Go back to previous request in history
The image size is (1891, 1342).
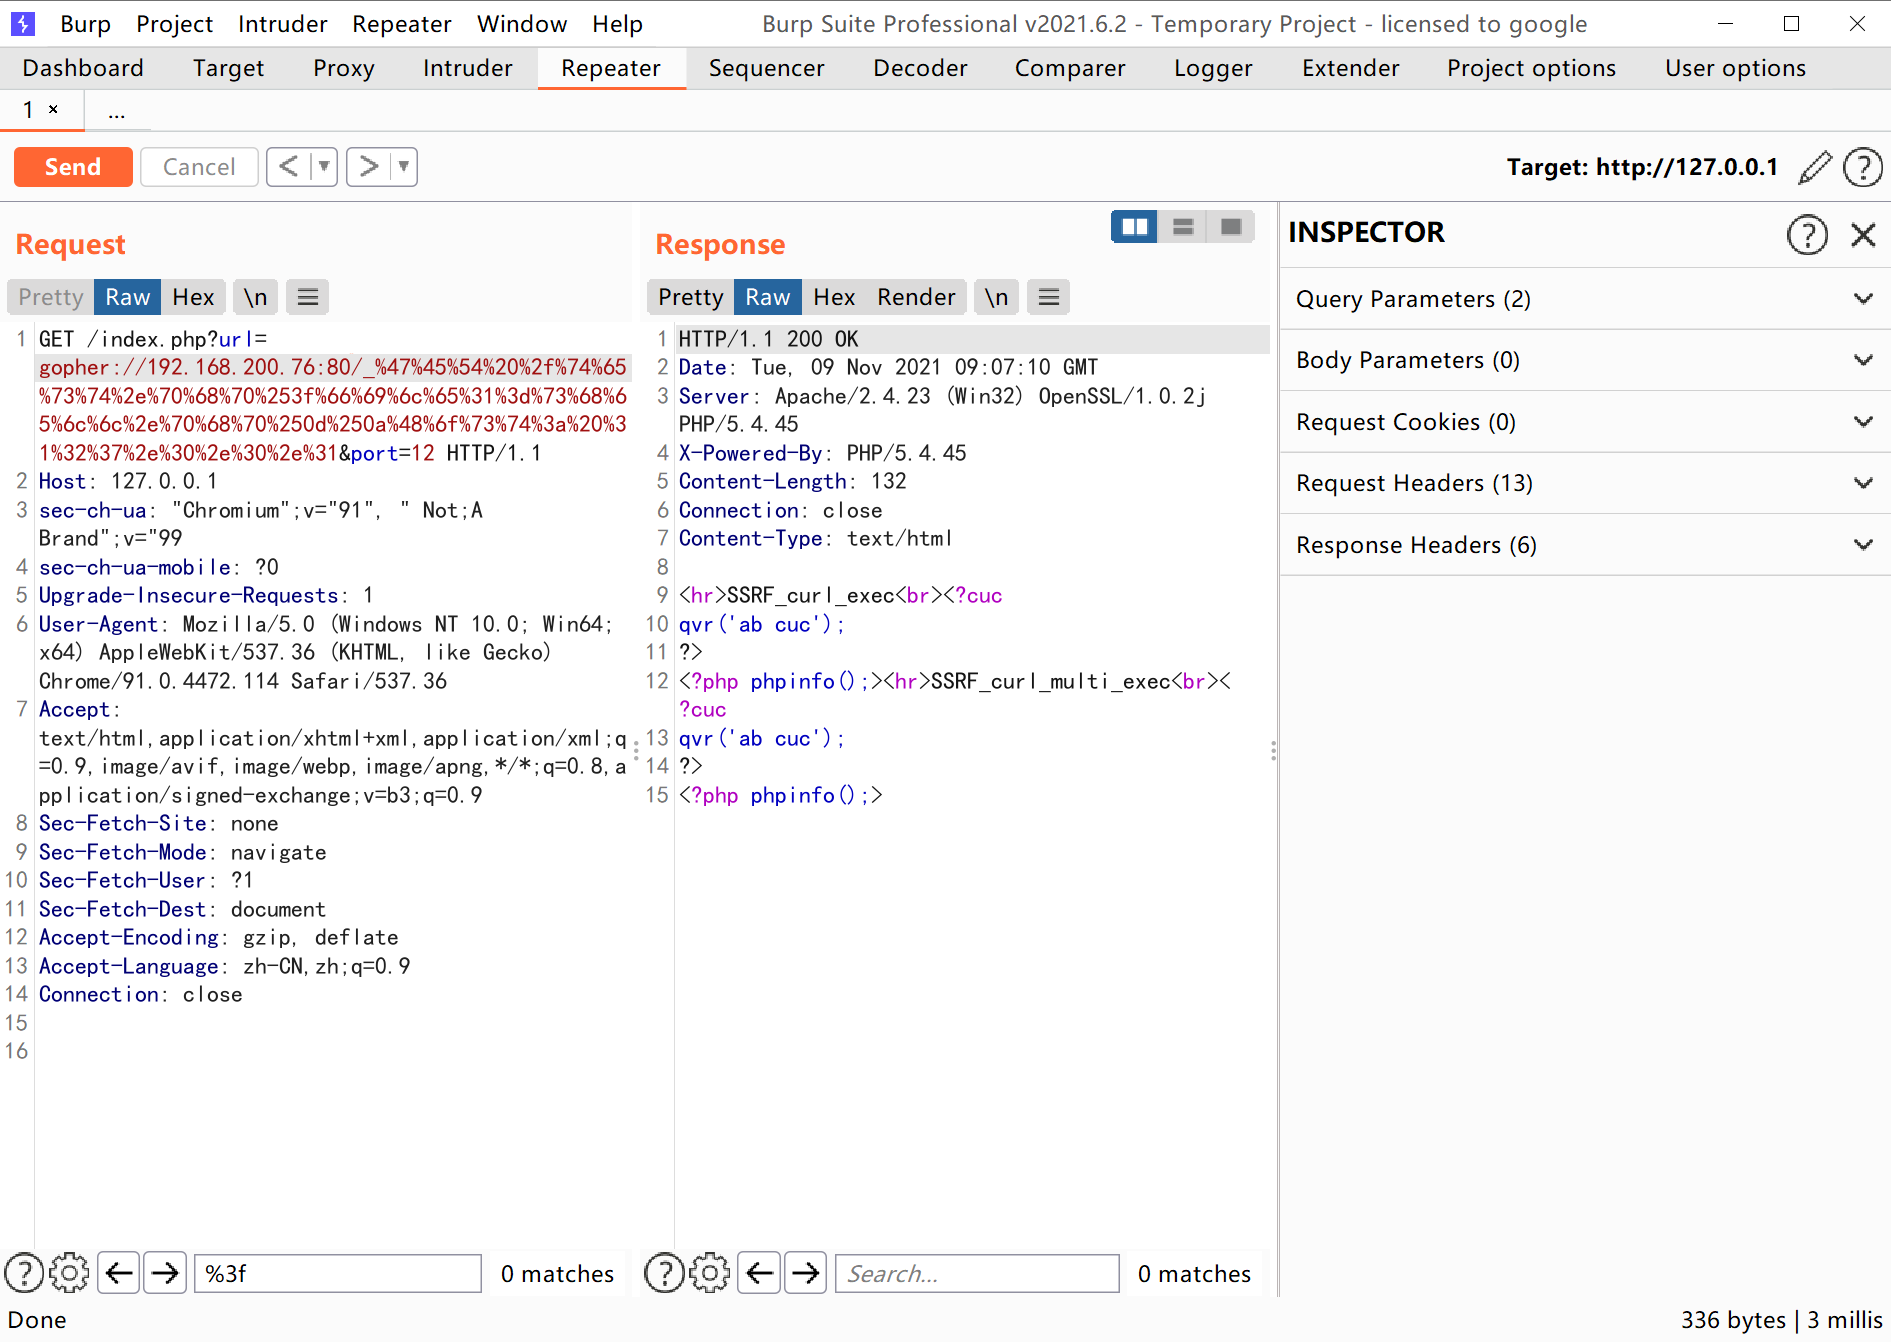[x=289, y=166]
